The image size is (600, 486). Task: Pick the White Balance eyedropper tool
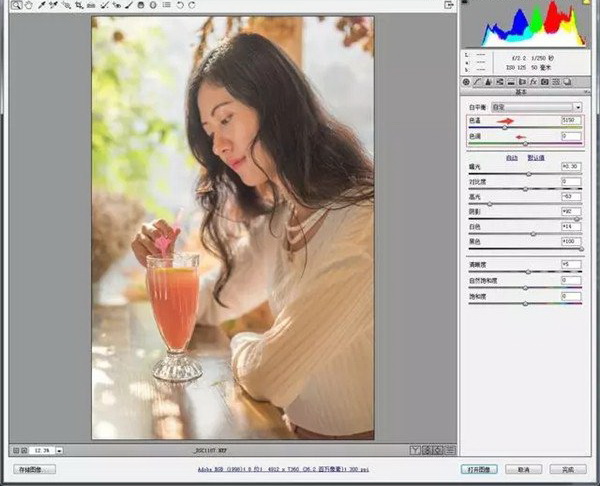tap(41, 6)
